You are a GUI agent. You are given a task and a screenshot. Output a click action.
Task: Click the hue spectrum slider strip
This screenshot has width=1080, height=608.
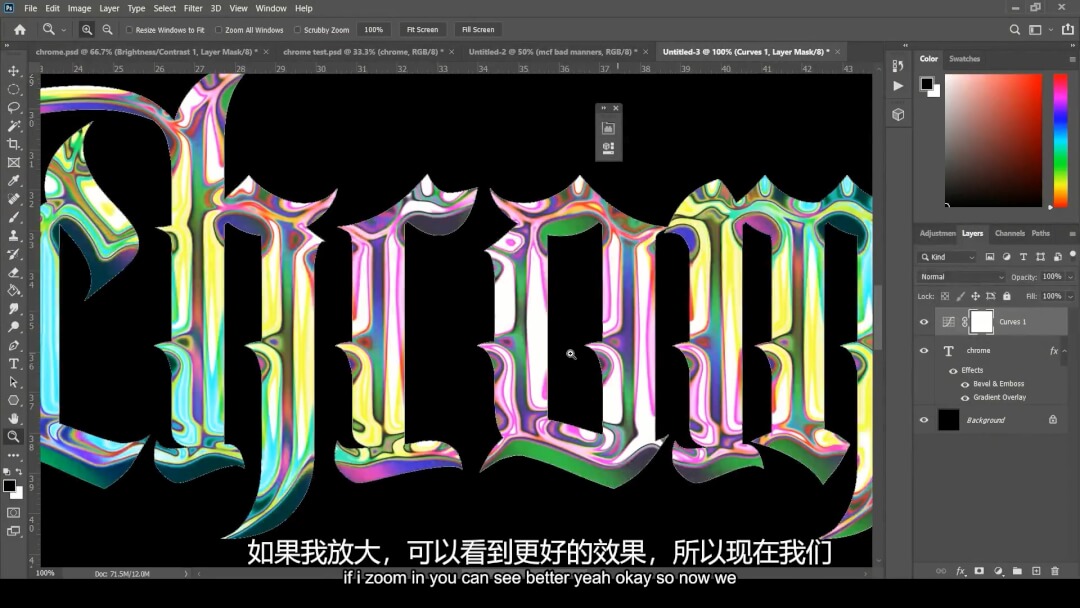[1060, 140]
